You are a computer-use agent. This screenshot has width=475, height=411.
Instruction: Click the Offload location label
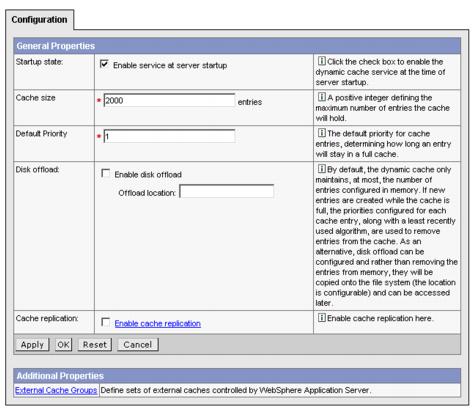pos(147,193)
